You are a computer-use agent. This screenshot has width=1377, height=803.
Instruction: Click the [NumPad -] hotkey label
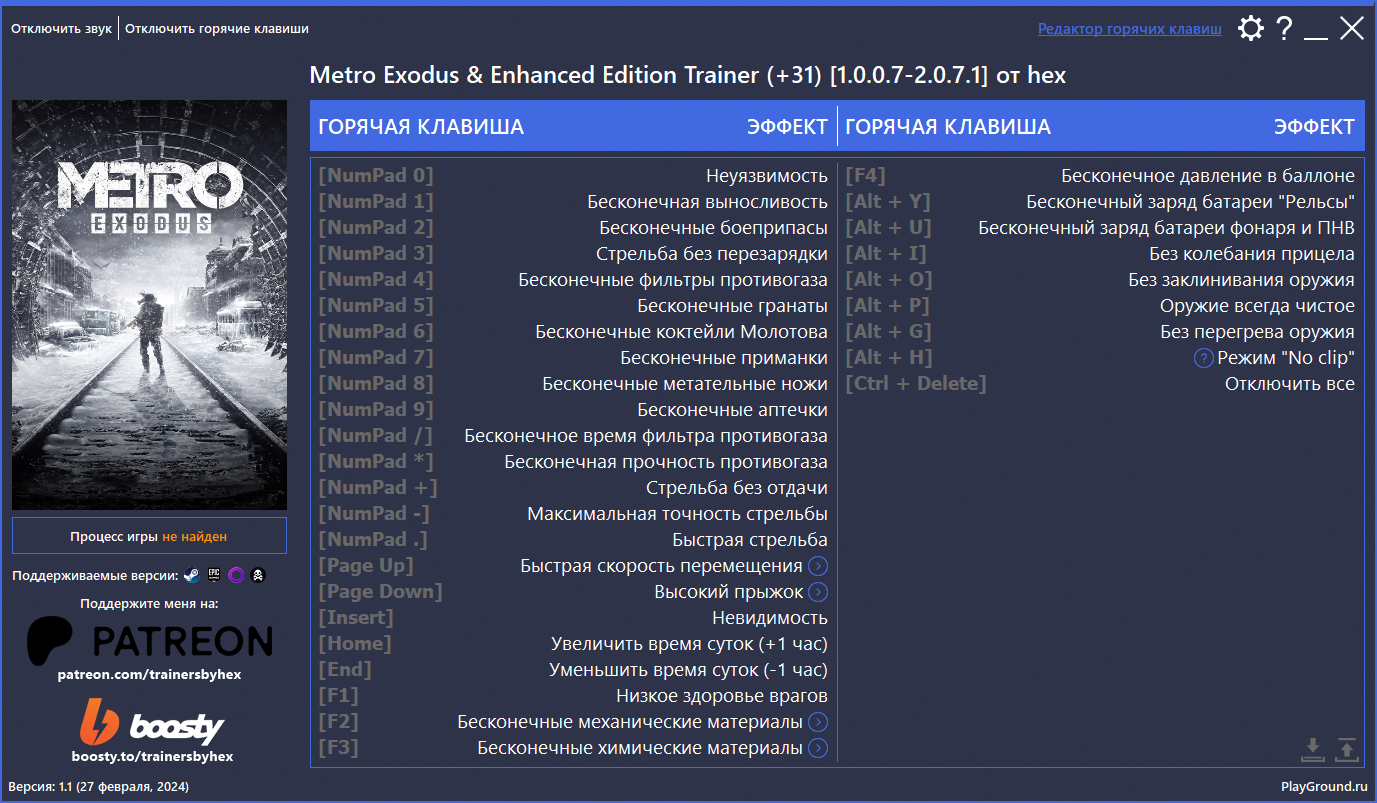pos(374,514)
